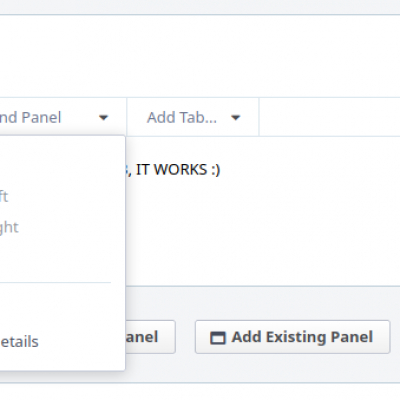Click the Add Tab... label text
400x400 pixels.
pyautogui.click(x=182, y=117)
